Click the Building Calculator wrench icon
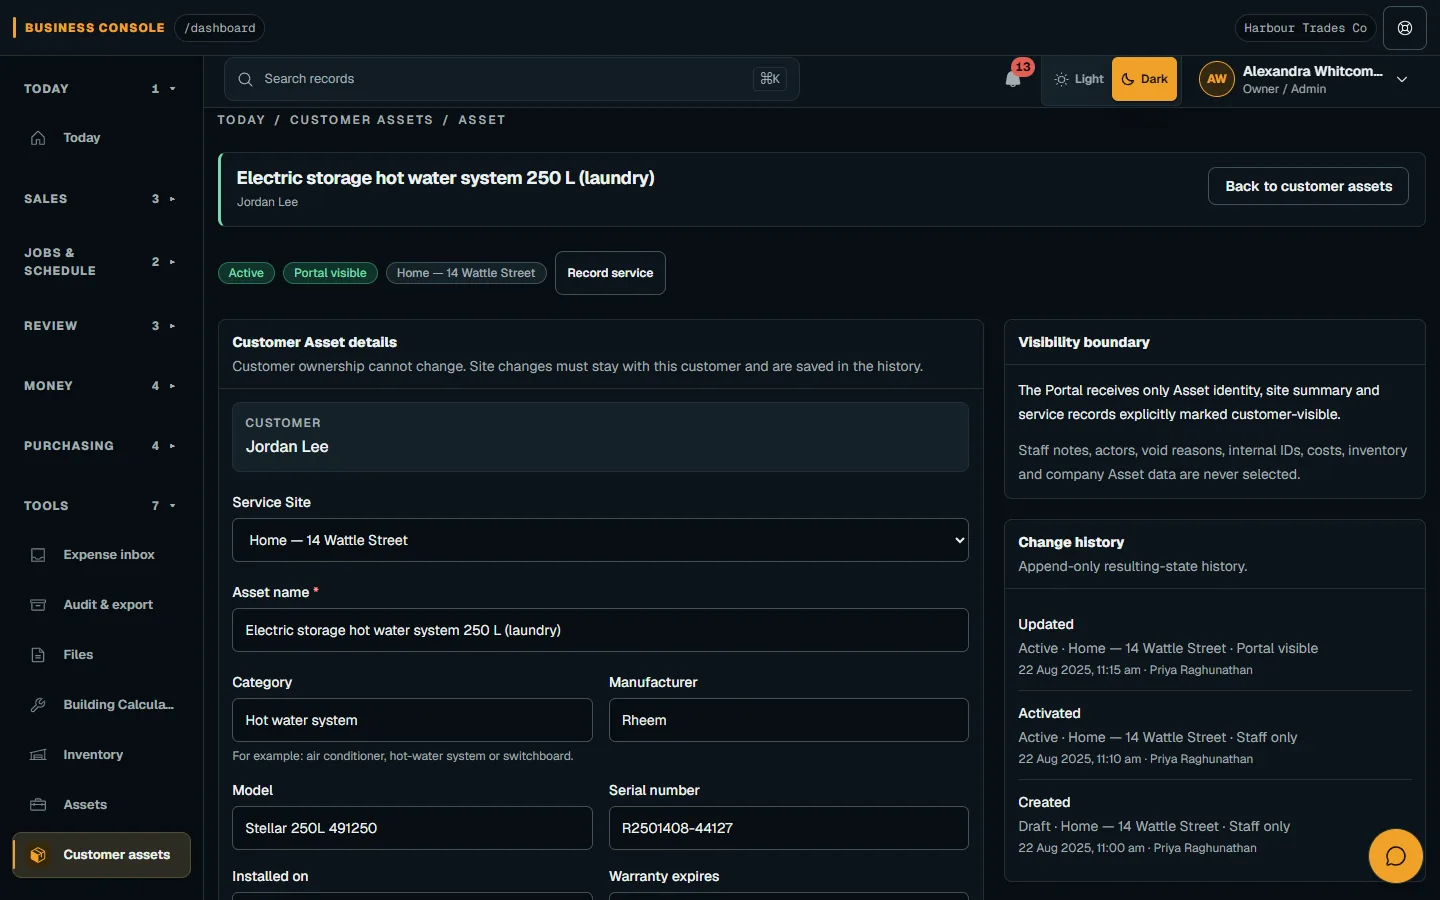1440x900 pixels. pos(38,705)
